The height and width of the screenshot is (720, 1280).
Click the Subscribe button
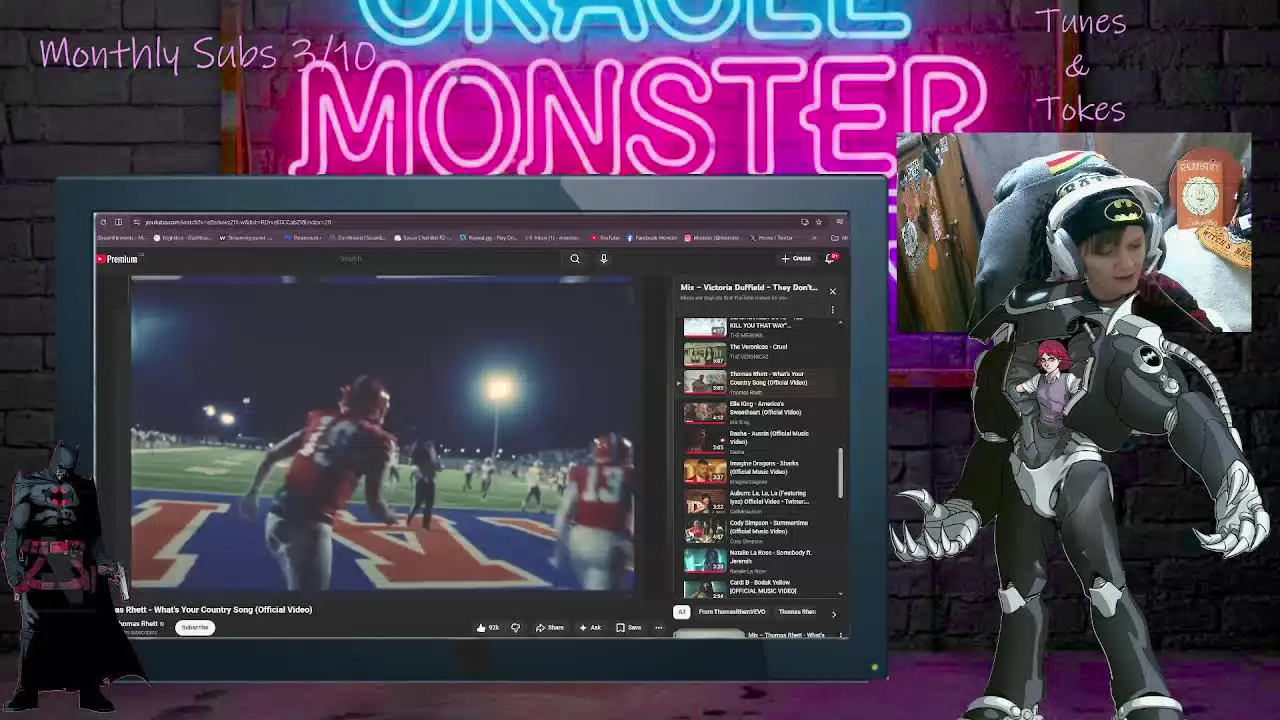[195, 628]
